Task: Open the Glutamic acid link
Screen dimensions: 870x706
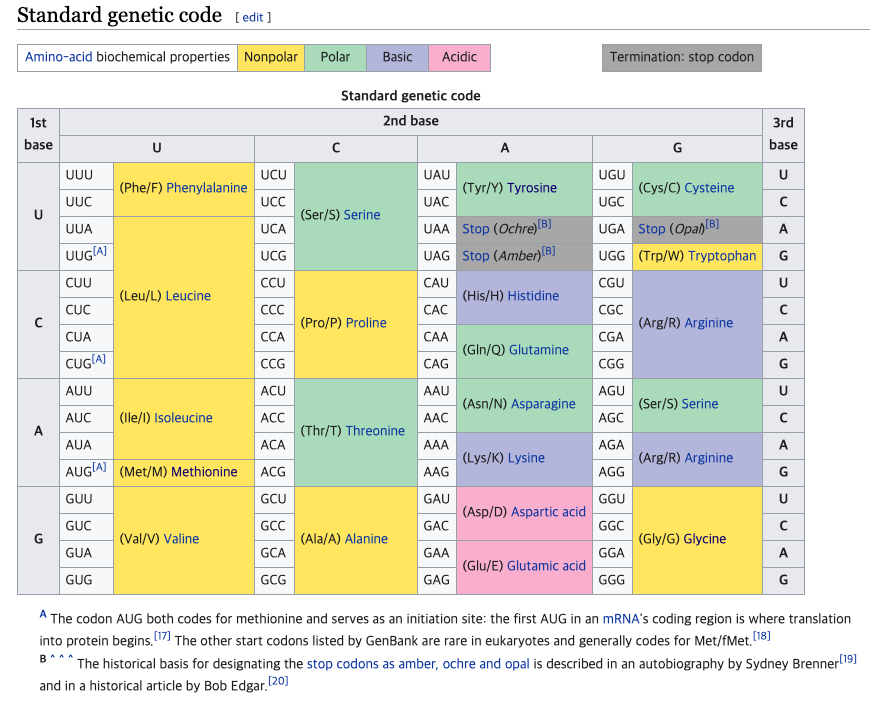Action: 546,566
